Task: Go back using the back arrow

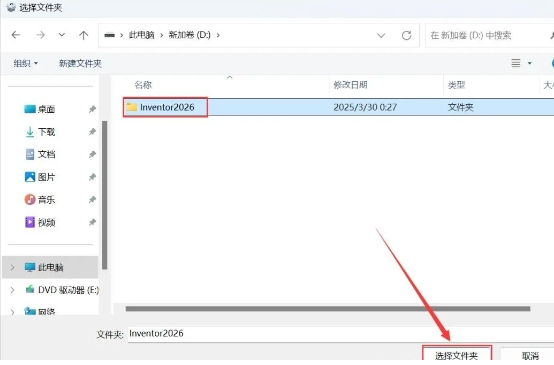Action: coord(16,35)
